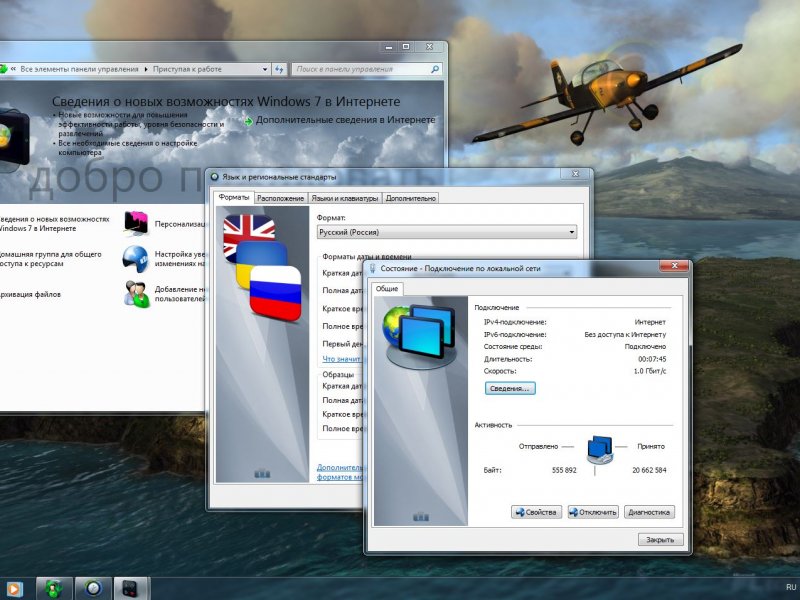Screen dimensions: 800x600
Task: Select the Общие tab in the status window
Action: (x=387, y=288)
